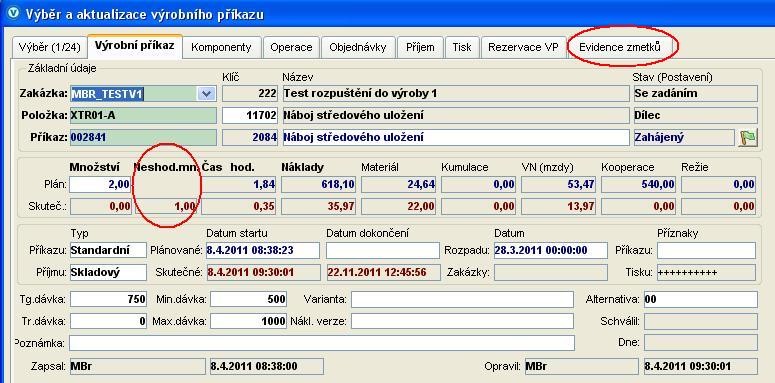This screenshot has height=383, width=775.
Task: Go to the Příjem tab
Action: (x=420, y=47)
